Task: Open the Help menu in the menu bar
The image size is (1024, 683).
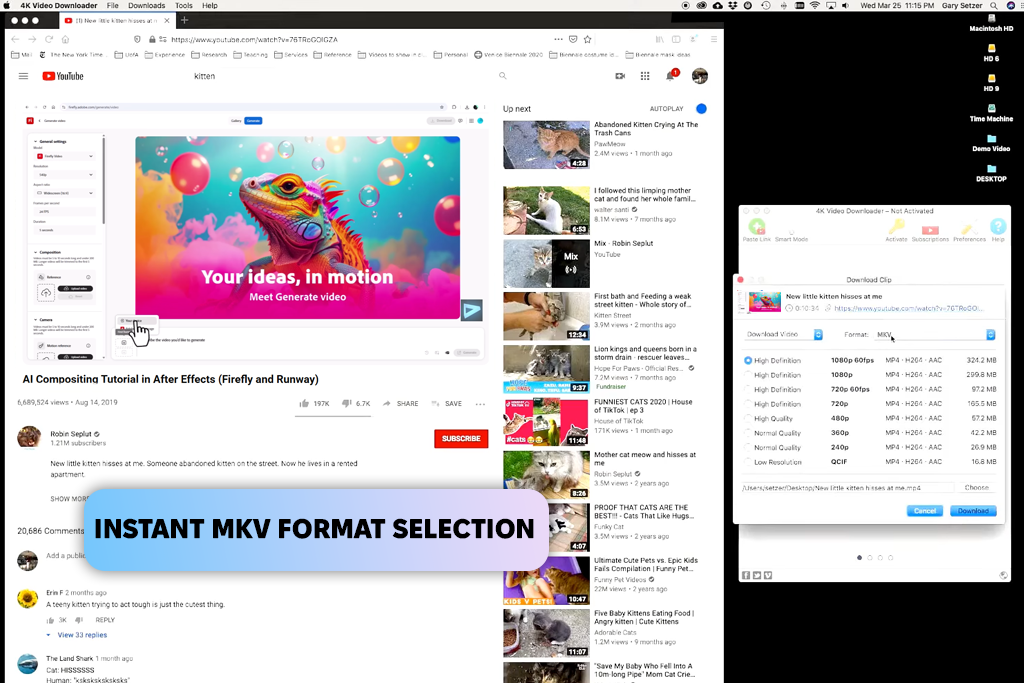Action: tap(210, 5)
